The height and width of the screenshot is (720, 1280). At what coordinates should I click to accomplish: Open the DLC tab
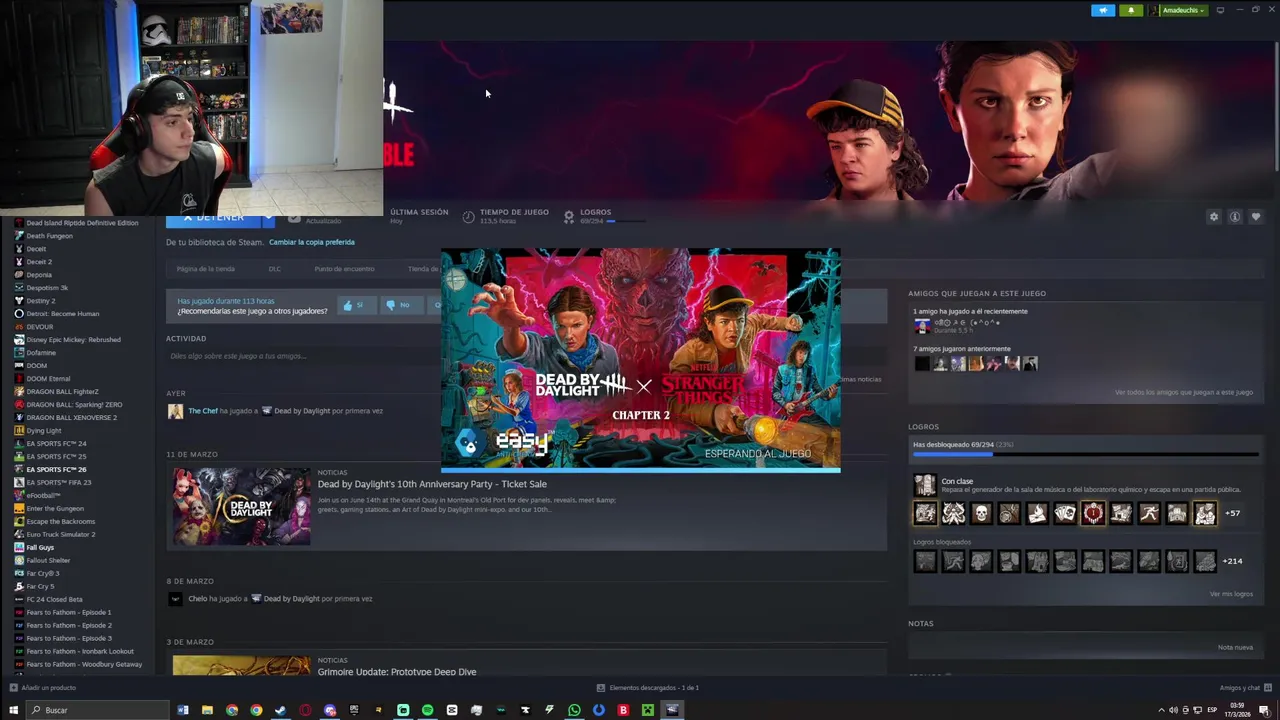(274, 269)
